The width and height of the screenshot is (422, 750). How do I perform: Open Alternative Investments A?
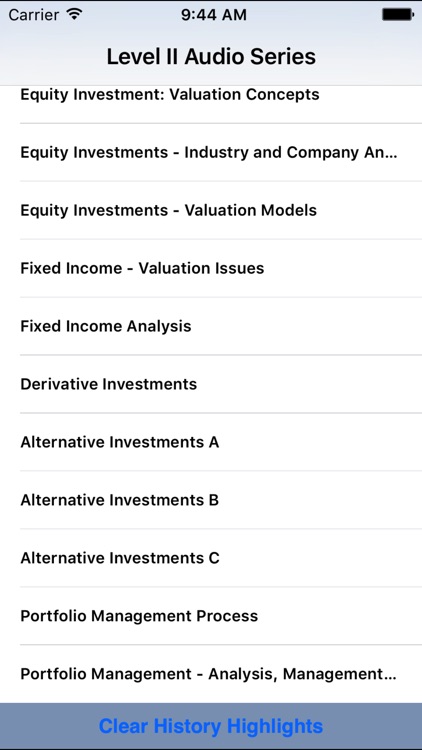point(211,441)
